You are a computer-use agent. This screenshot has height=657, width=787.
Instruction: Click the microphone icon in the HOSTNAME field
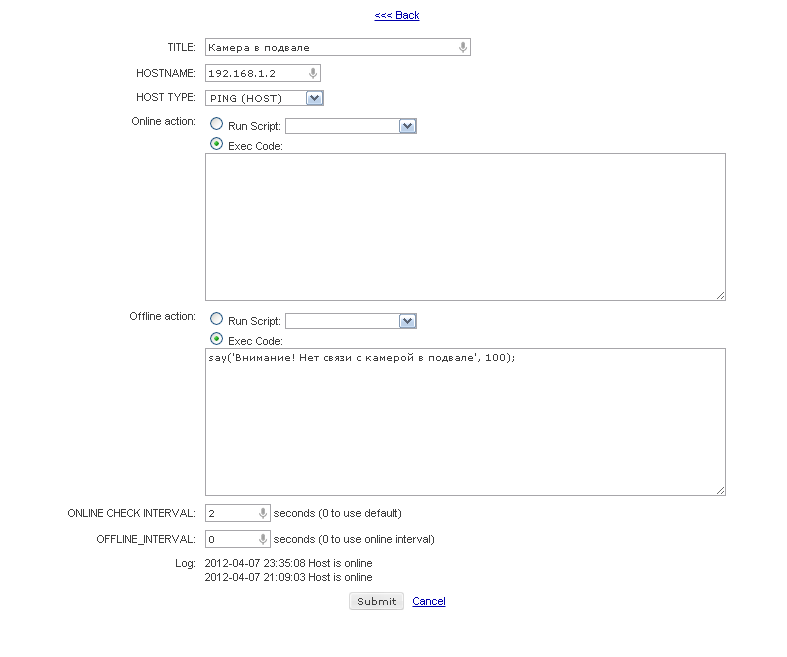pyautogui.click(x=313, y=73)
